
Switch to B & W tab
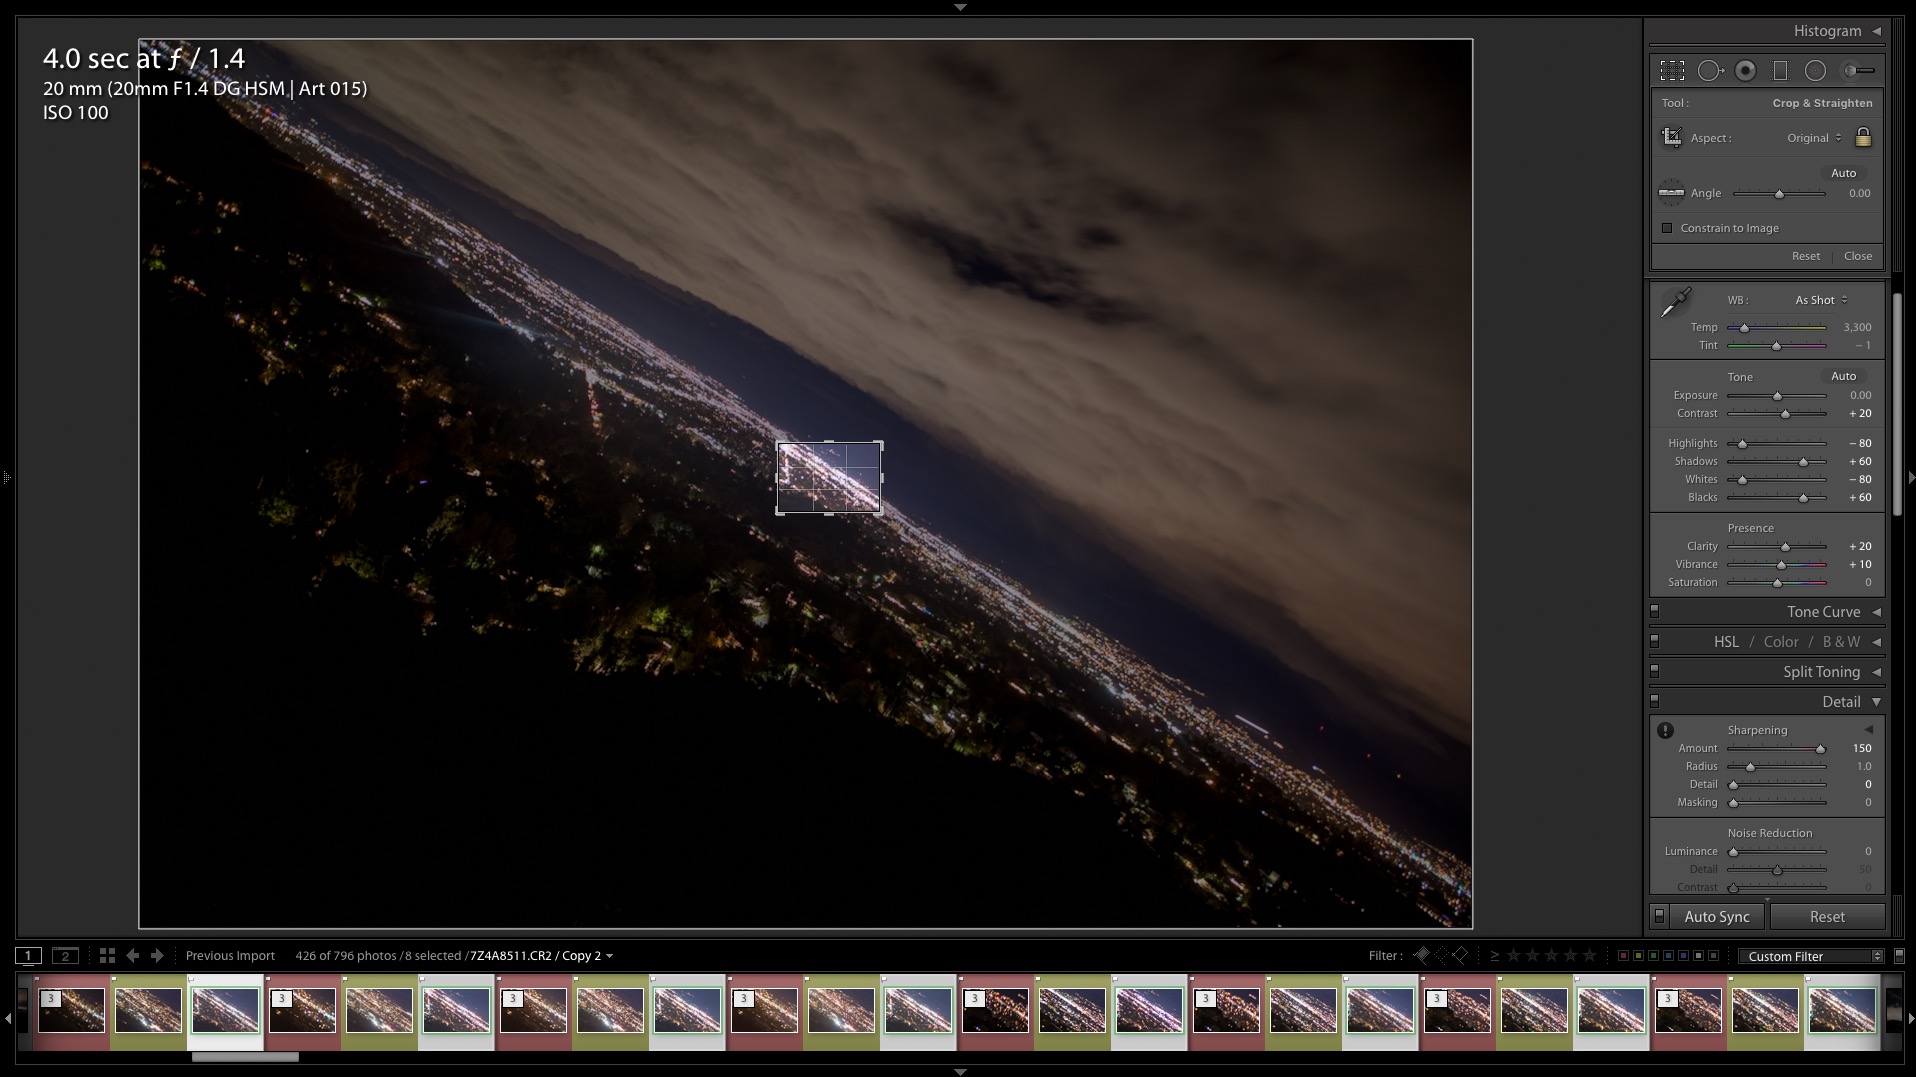[1841, 642]
